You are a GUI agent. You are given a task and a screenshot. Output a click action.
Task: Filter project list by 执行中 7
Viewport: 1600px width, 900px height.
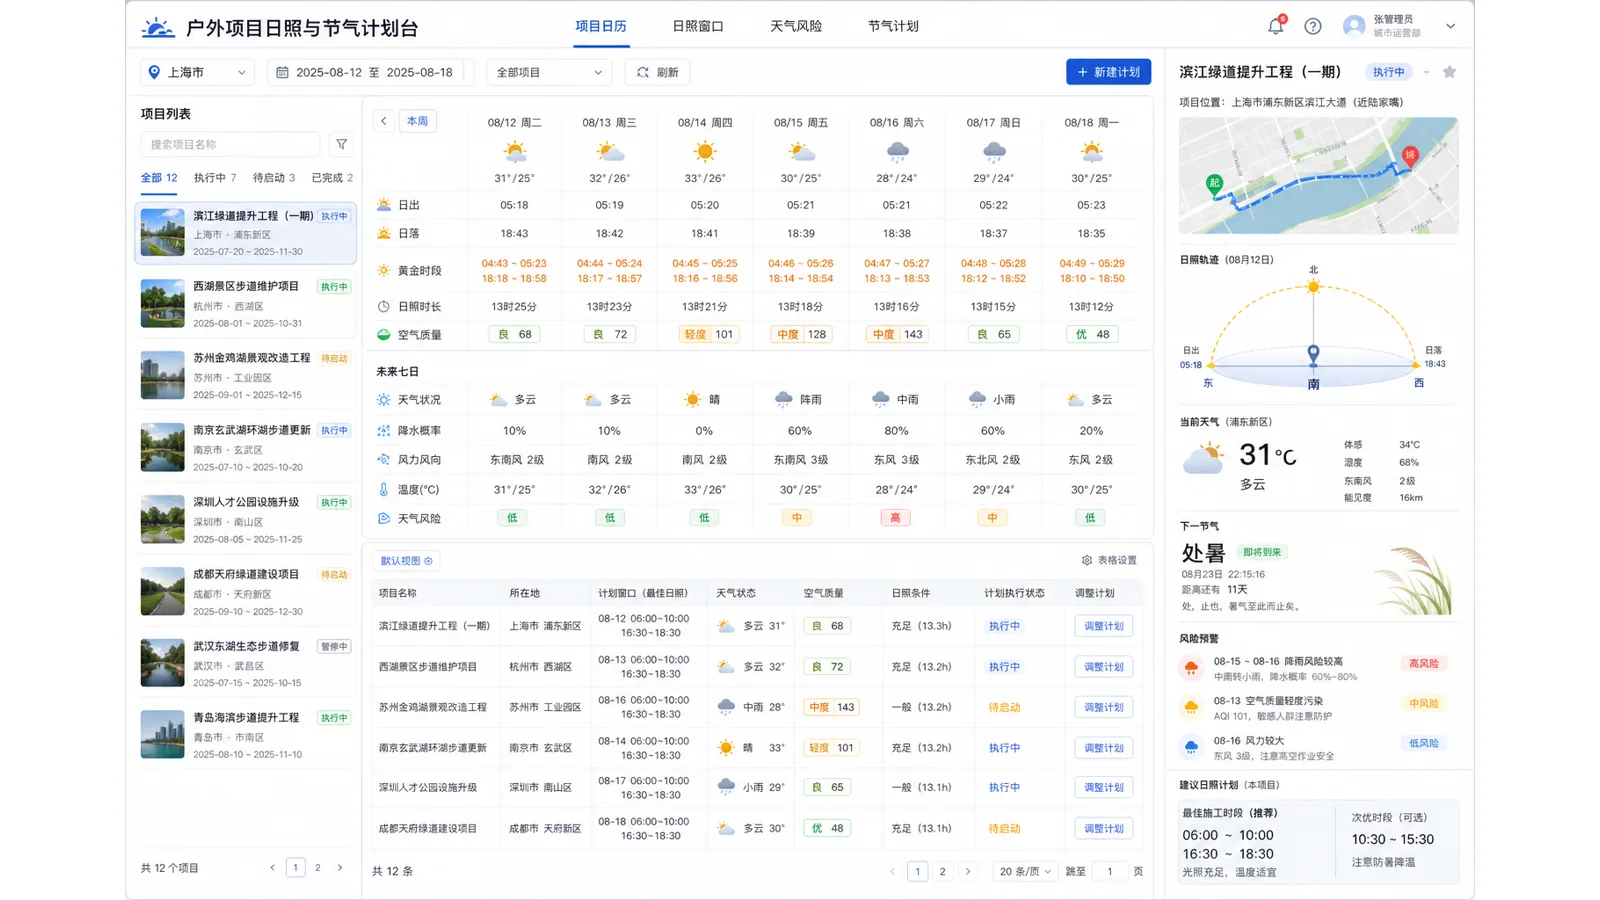[215, 178]
